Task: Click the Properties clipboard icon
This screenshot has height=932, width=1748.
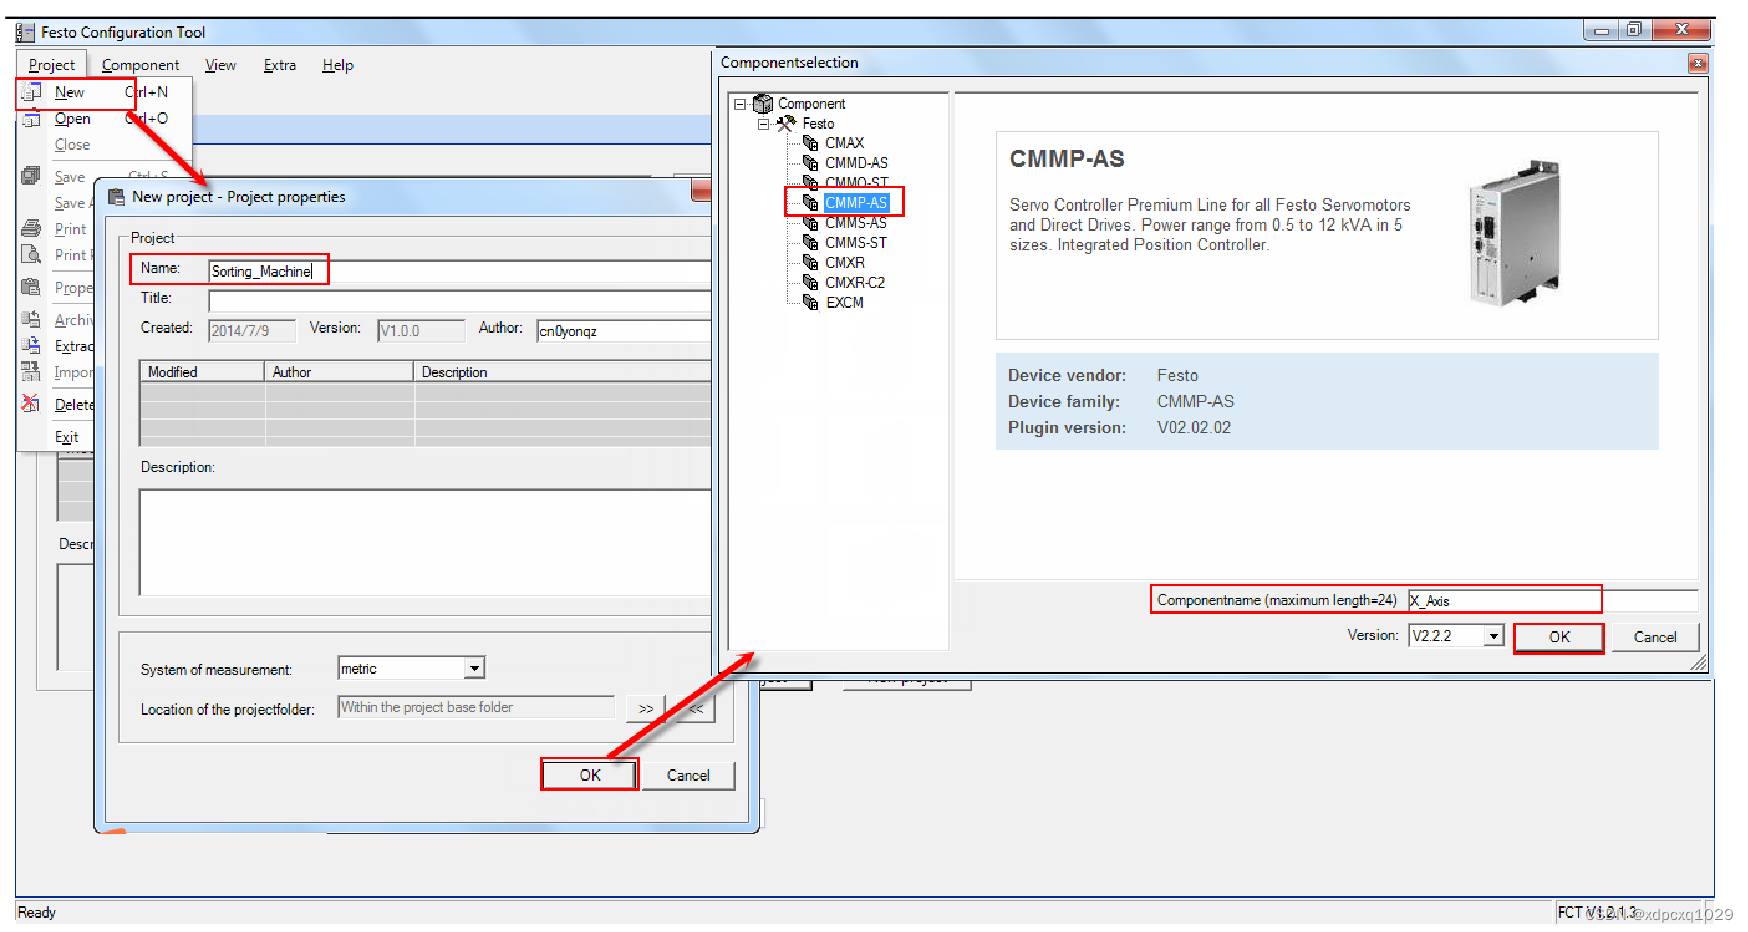Action: (x=30, y=288)
